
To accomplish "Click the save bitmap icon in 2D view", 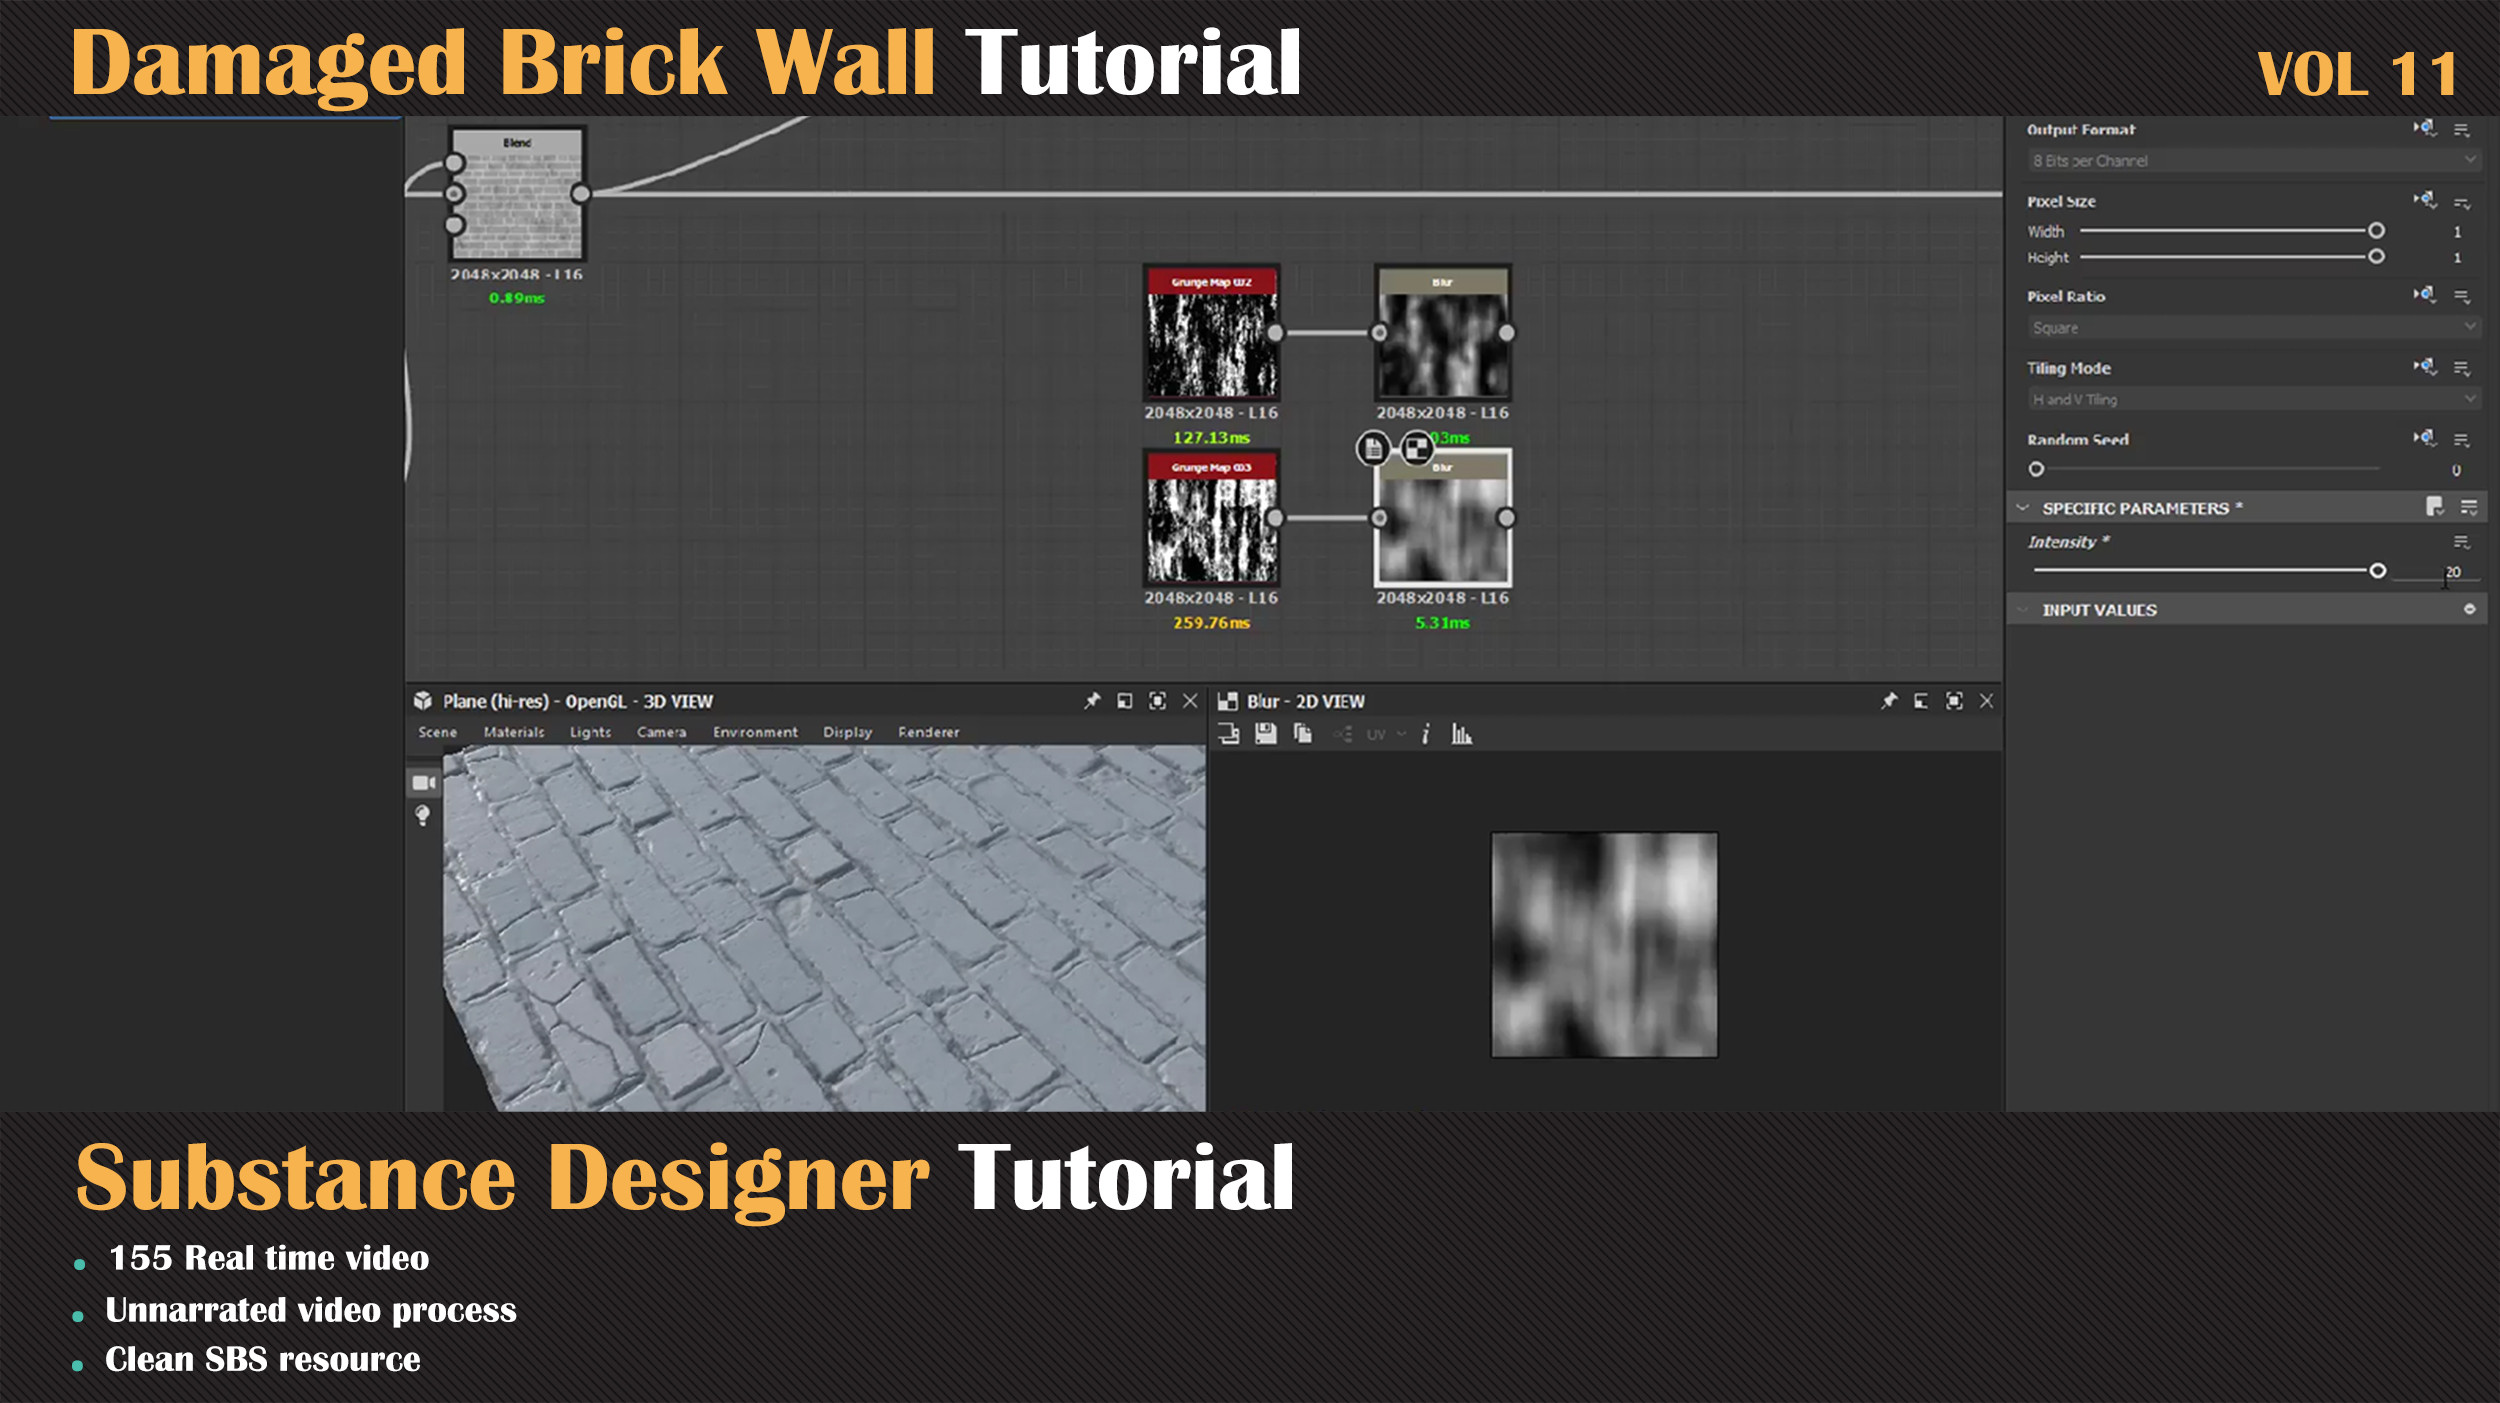I will 1265,734.
